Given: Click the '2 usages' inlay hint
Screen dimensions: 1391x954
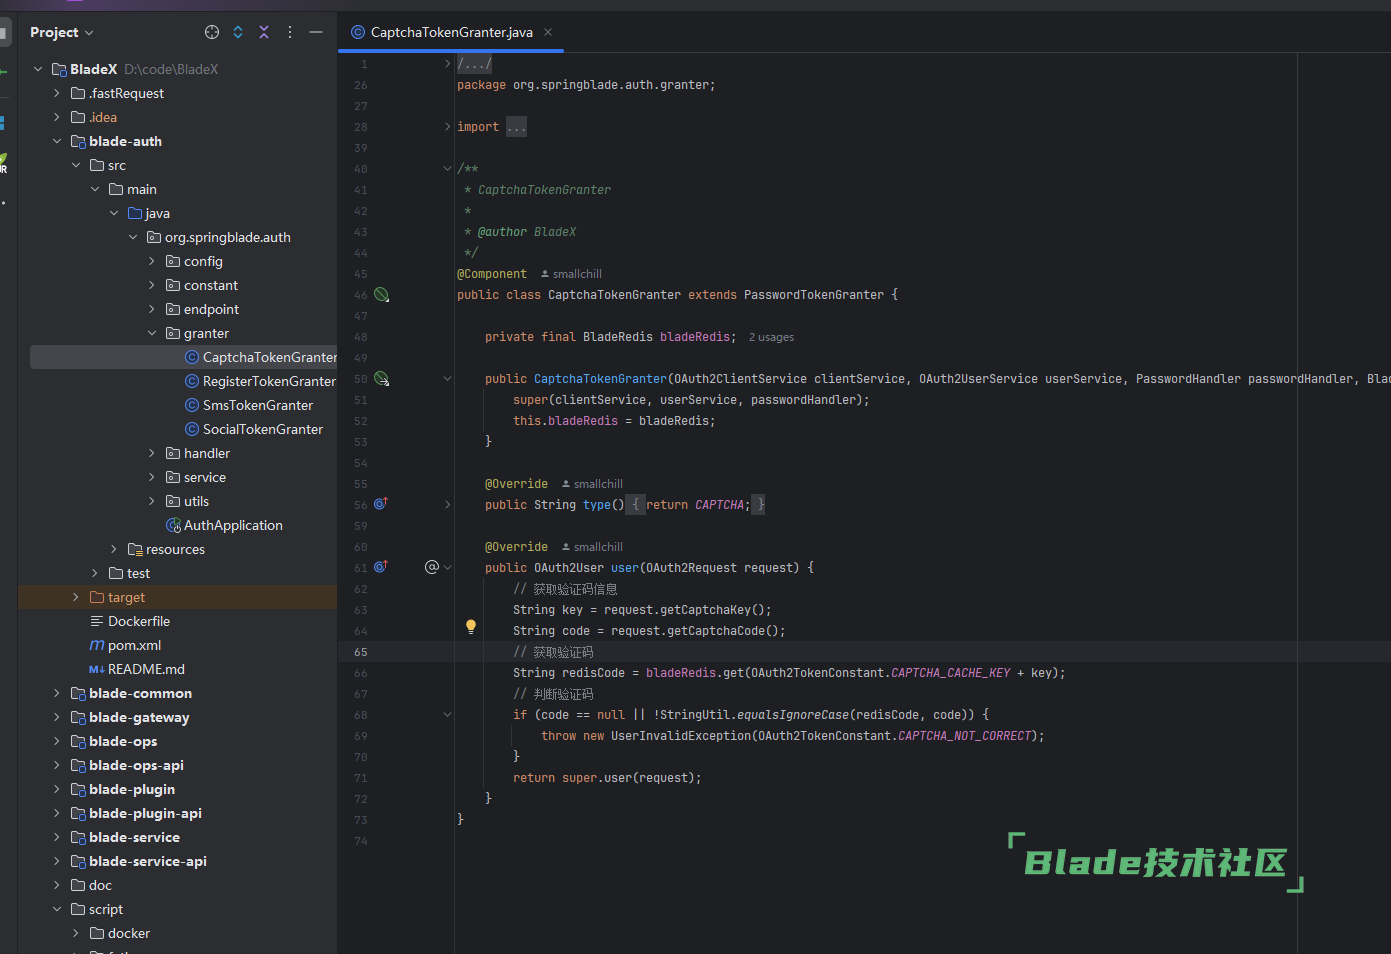Looking at the screenshot, I should pyautogui.click(x=771, y=337).
